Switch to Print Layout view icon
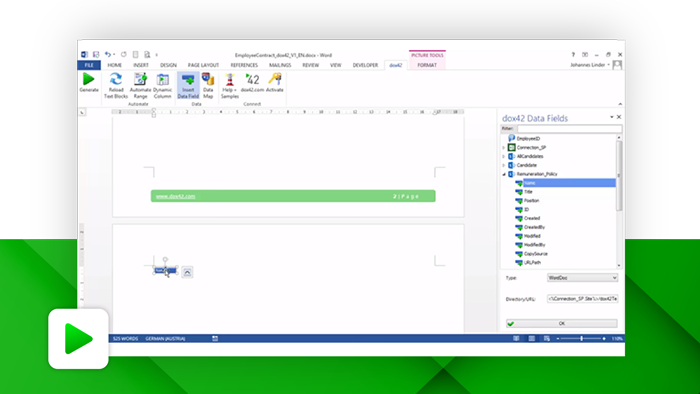 tap(532, 339)
